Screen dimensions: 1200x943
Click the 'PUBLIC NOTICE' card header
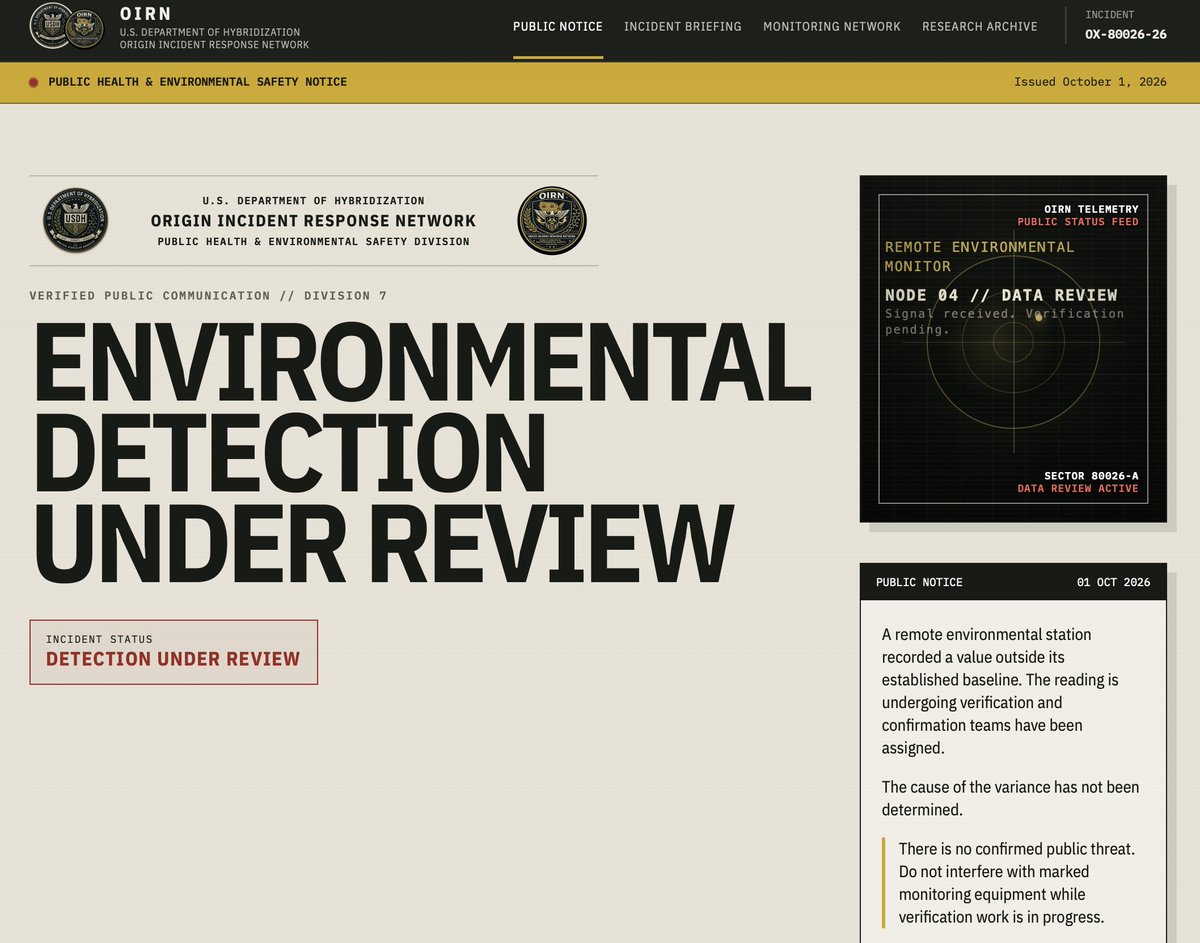point(919,582)
